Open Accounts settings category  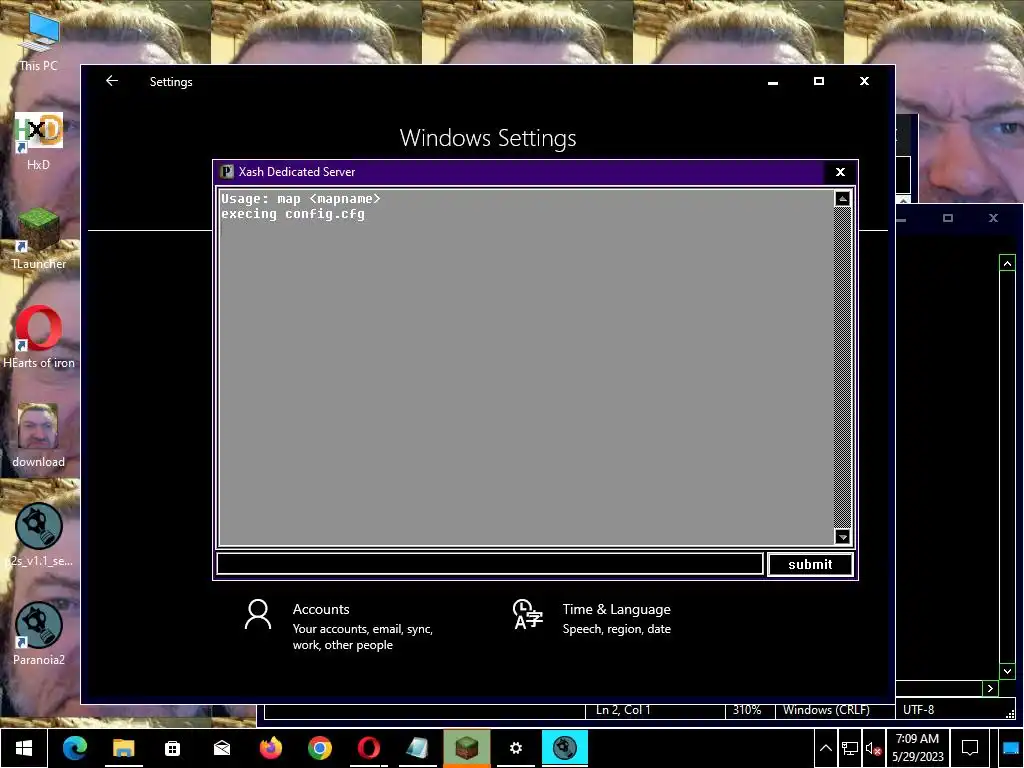pos(340,626)
